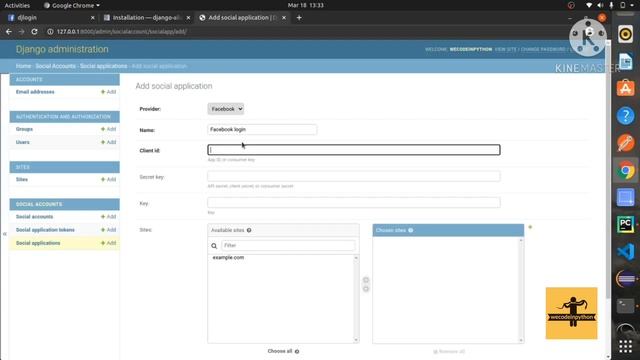
Task: Click Social Accounts in the breadcrumb
Action: 56,66
